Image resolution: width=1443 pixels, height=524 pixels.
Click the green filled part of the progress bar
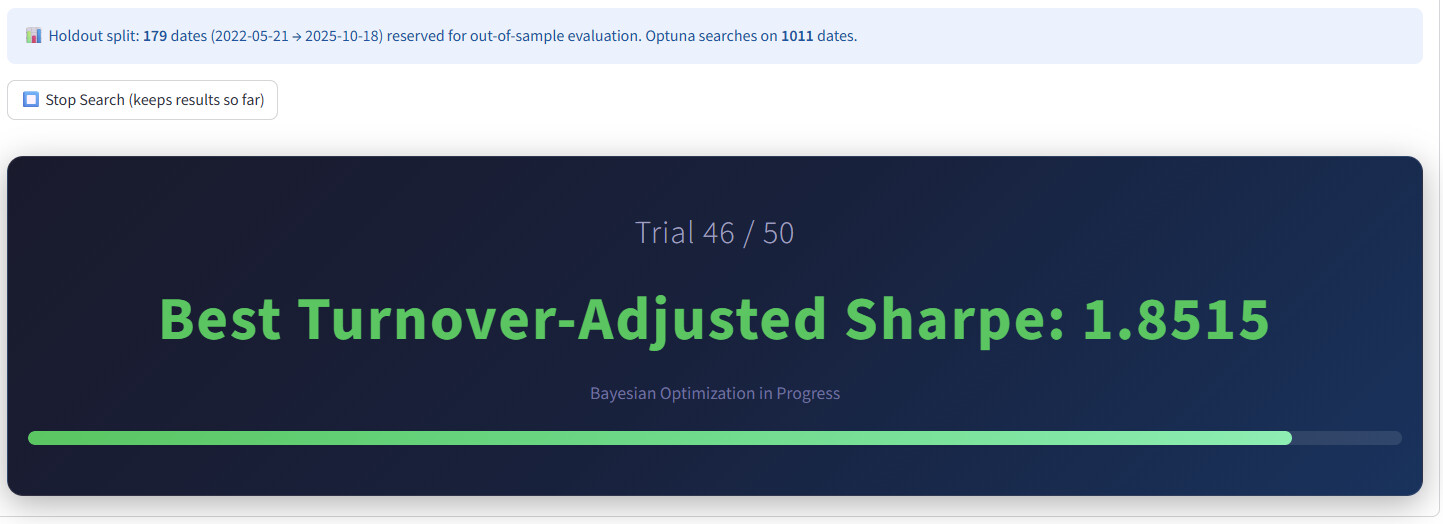click(x=600, y=438)
